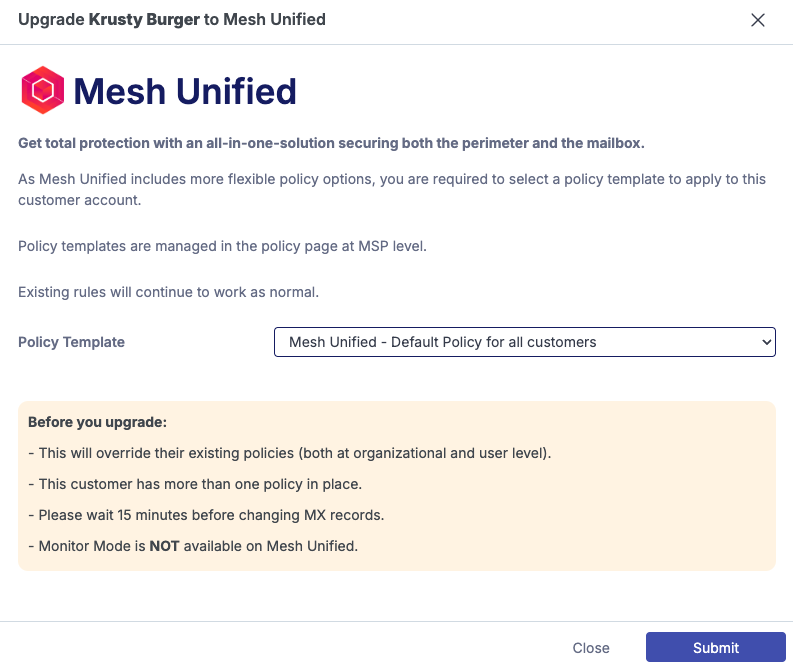
Task: Click the X icon to dismiss dialog
Action: [758, 20]
